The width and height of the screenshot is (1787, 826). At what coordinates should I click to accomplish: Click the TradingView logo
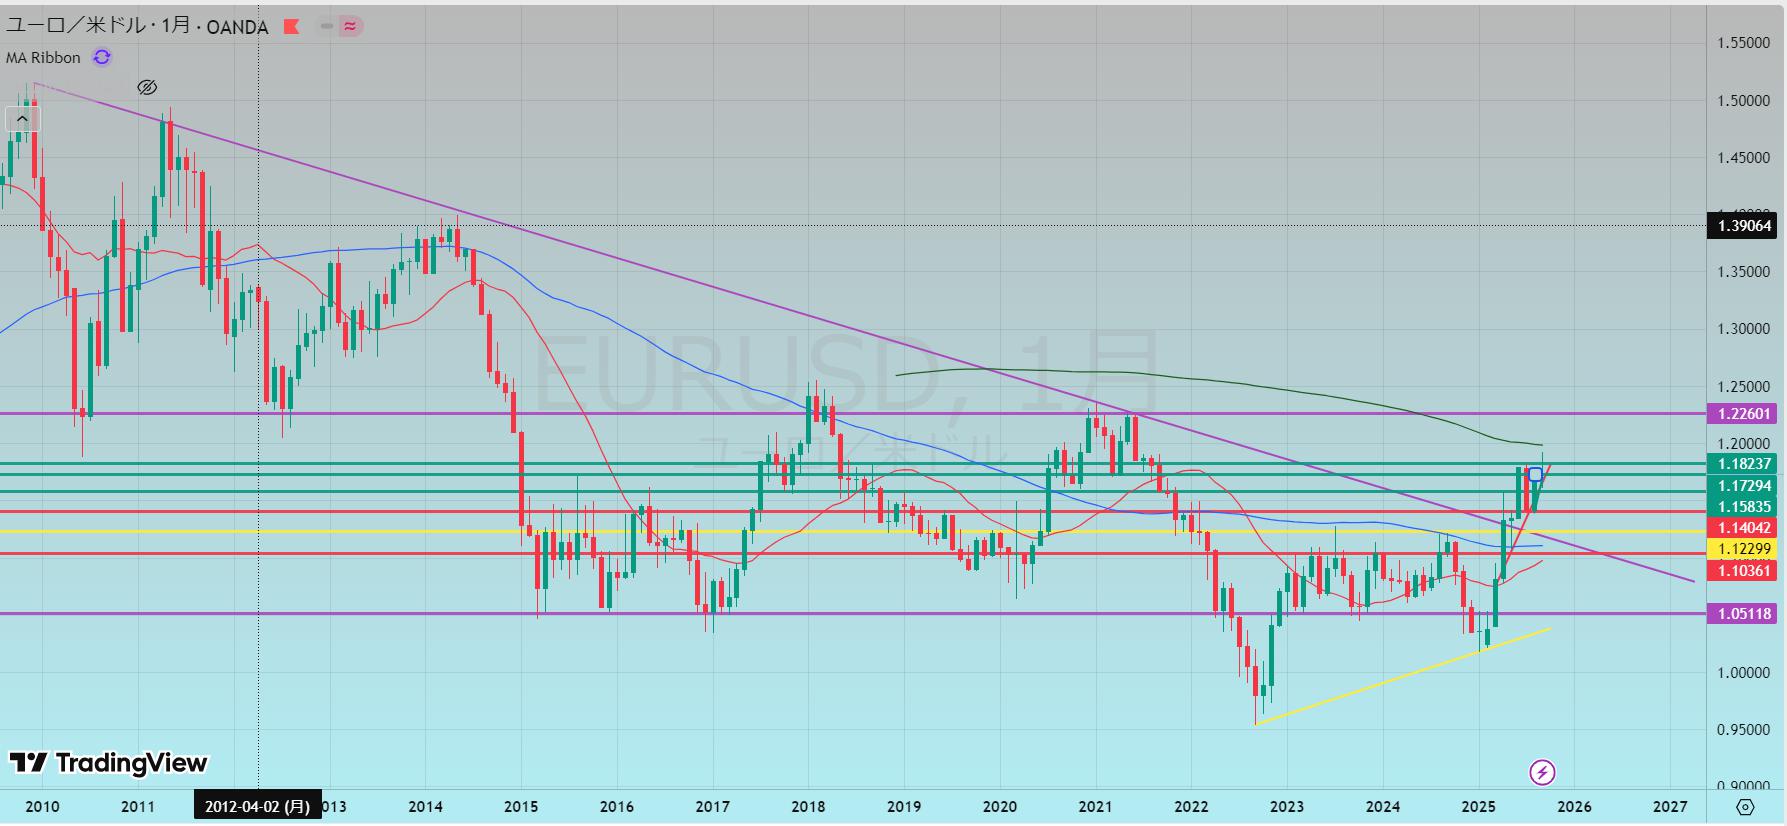[x=109, y=763]
